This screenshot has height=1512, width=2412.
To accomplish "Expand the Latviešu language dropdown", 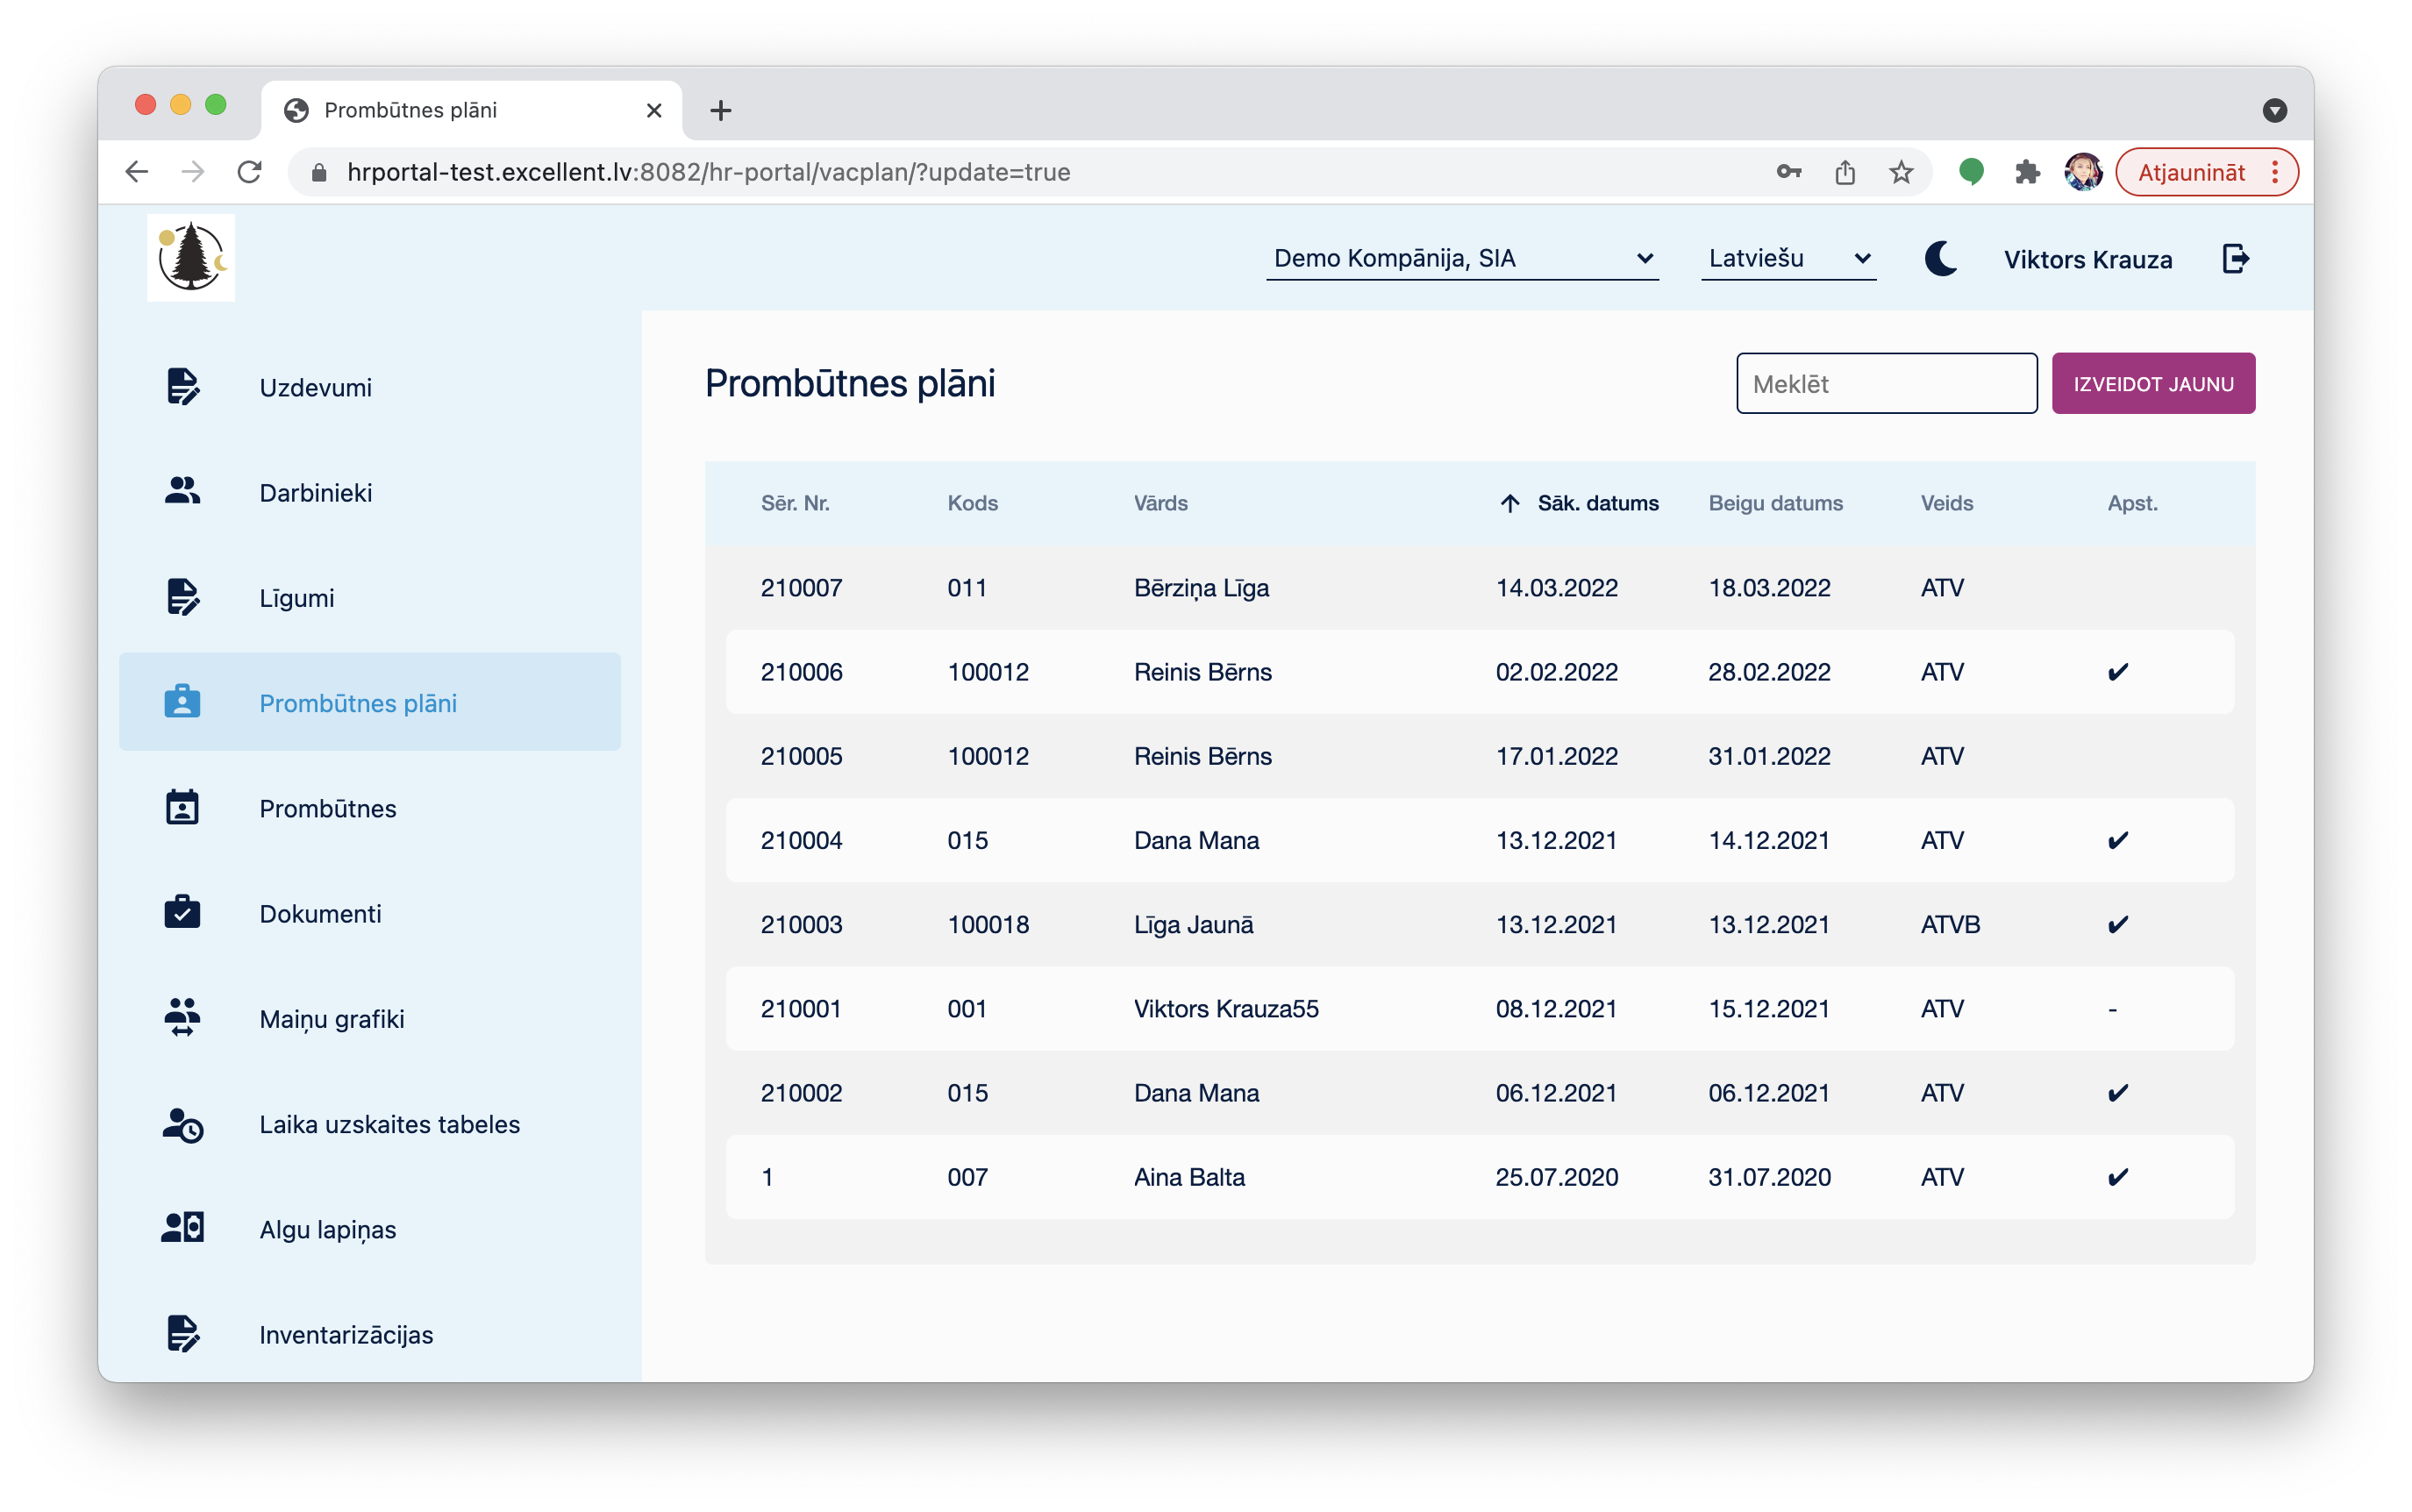I will 1787,259.
